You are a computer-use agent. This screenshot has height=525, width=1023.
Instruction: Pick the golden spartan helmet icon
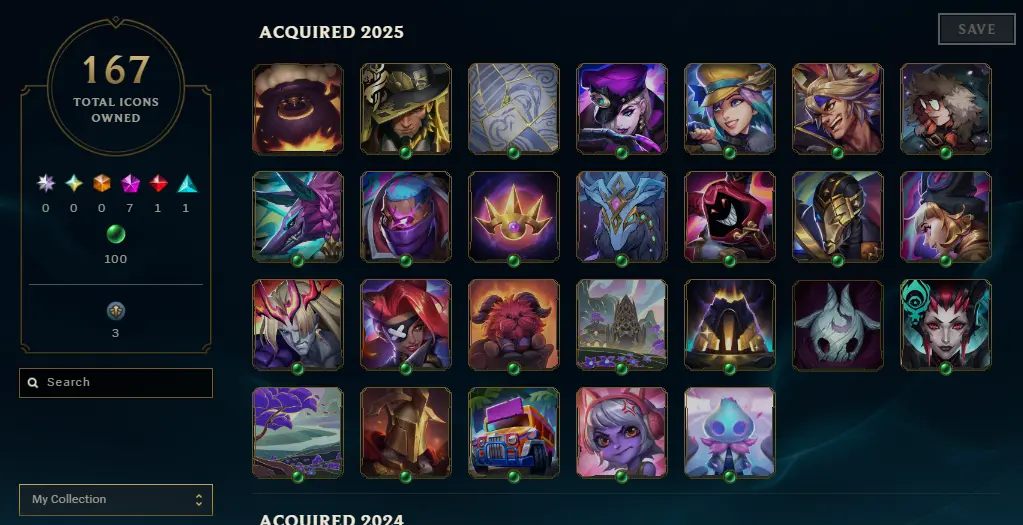coord(406,433)
